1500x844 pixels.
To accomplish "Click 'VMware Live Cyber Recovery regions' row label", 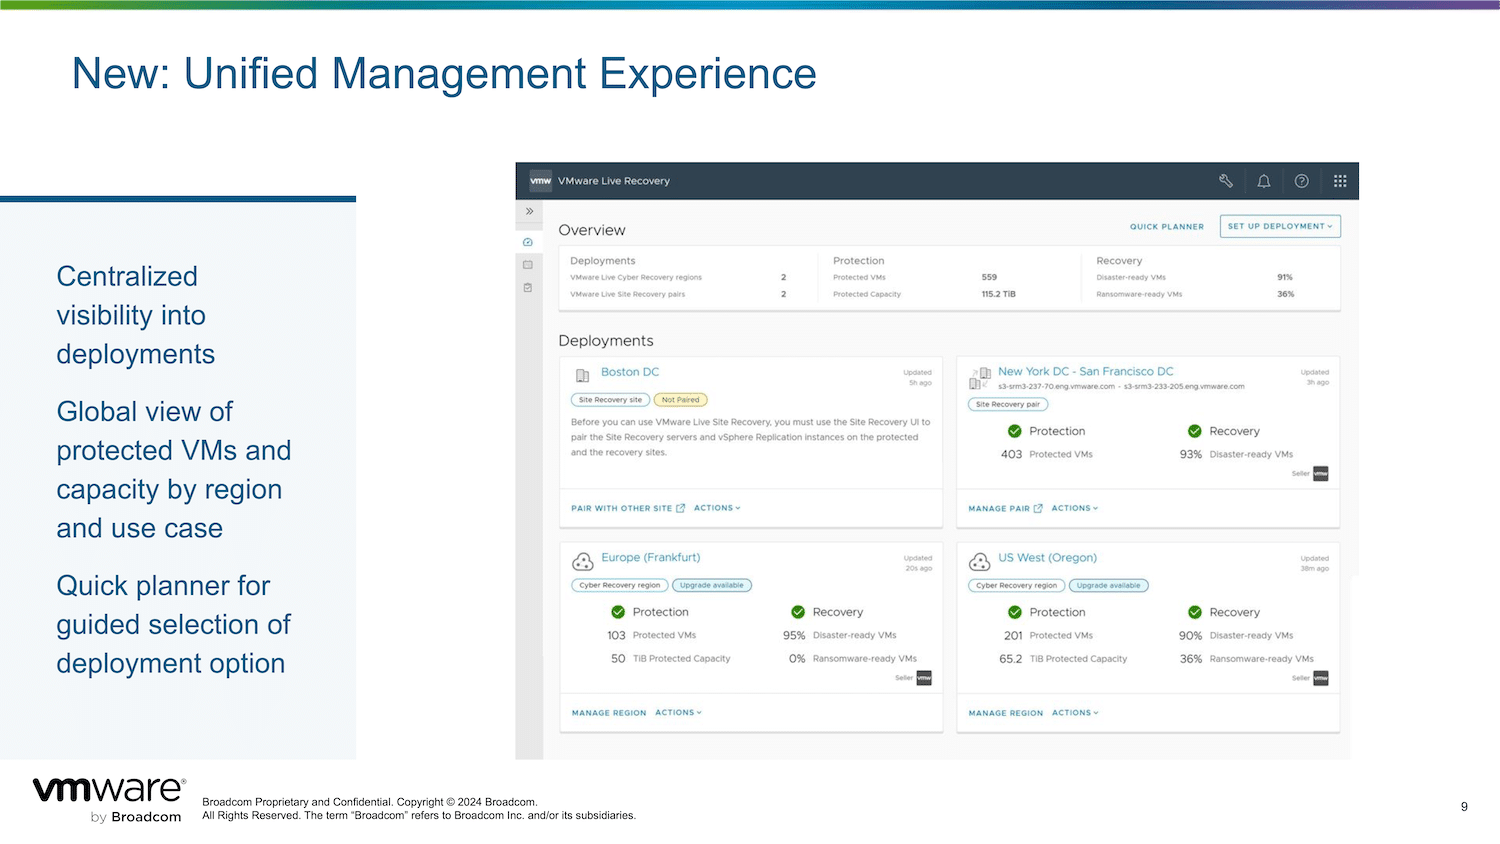I will tap(636, 277).
